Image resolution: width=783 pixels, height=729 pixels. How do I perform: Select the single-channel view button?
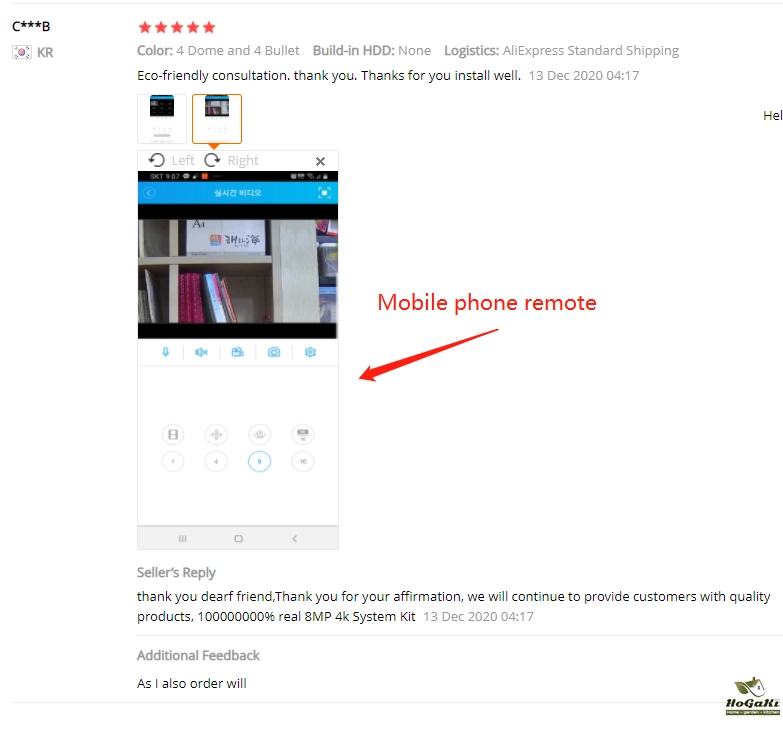(173, 461)
